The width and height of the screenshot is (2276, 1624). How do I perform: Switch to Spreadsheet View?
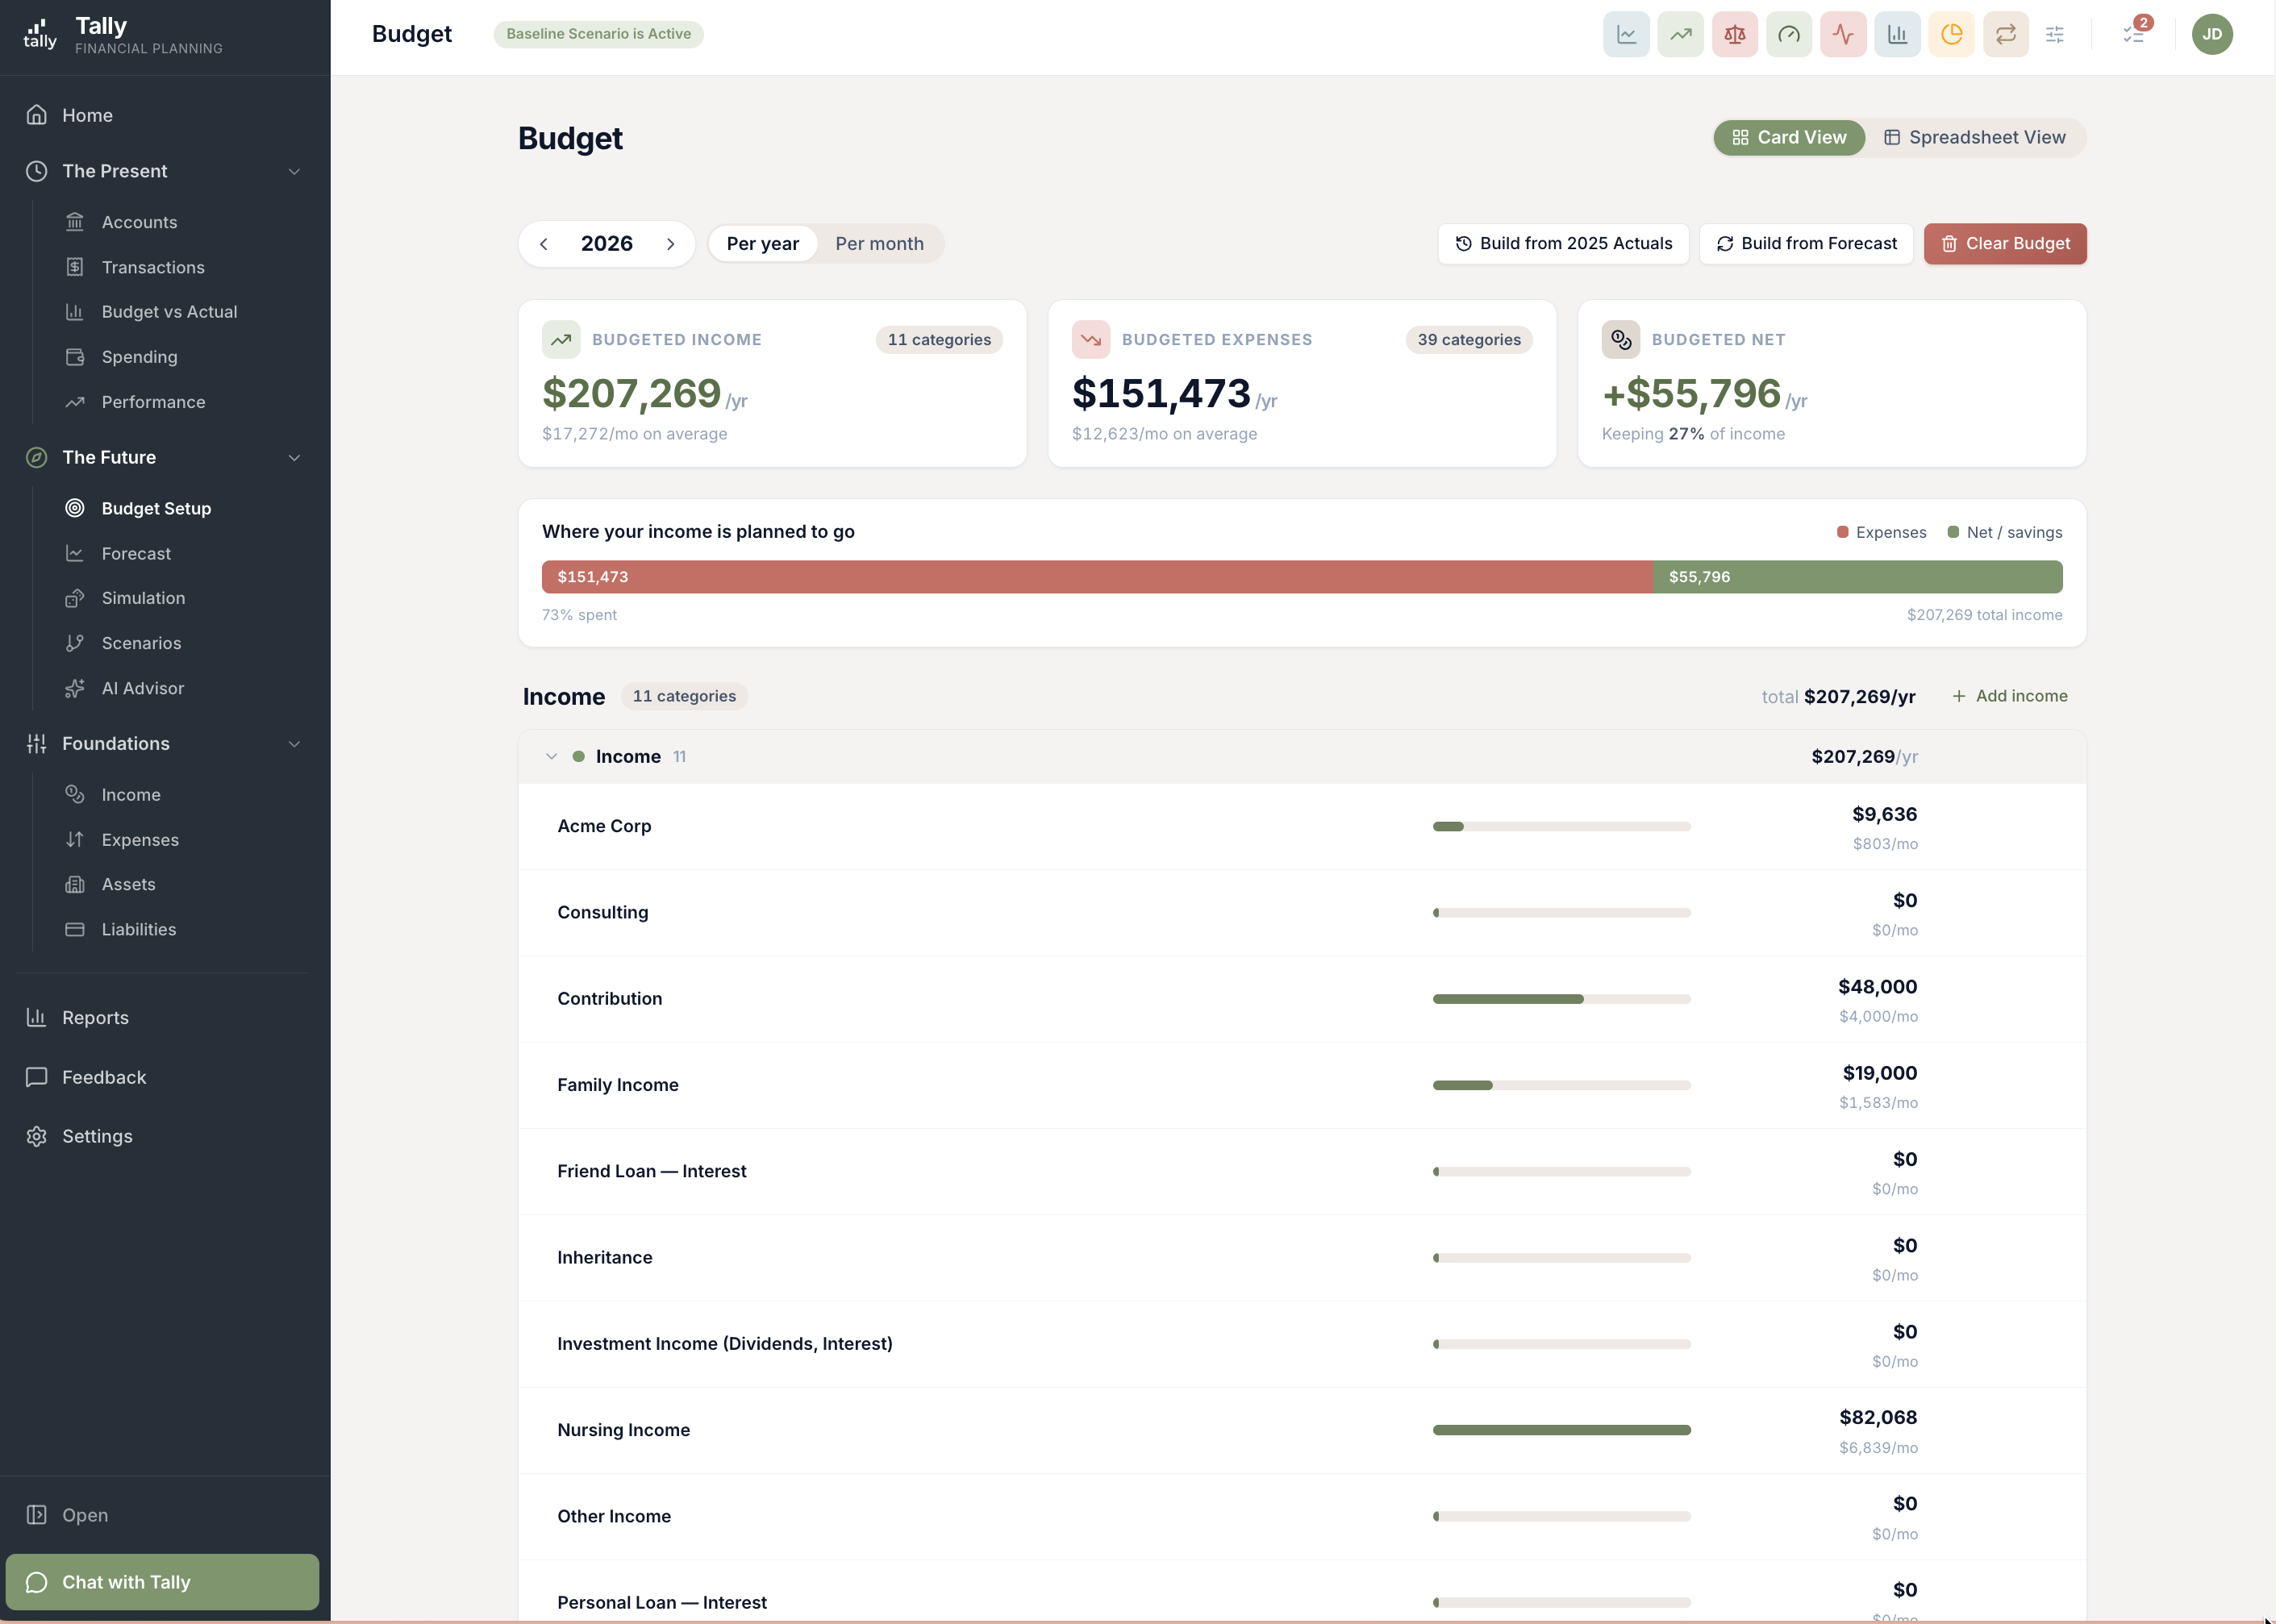click(1975, 137)
